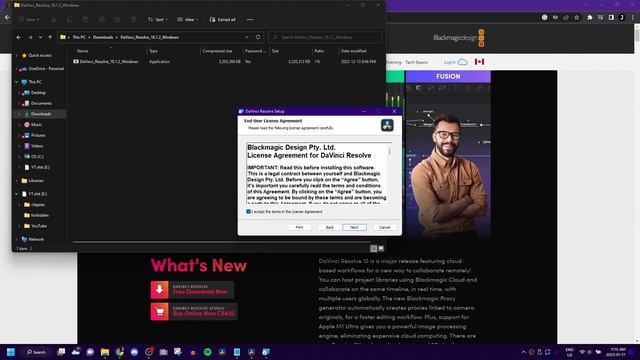Select the DaVinci_Resolve_18.1.2_Windows application file
This screenshot has width=640, height=360.
[109, 62]
